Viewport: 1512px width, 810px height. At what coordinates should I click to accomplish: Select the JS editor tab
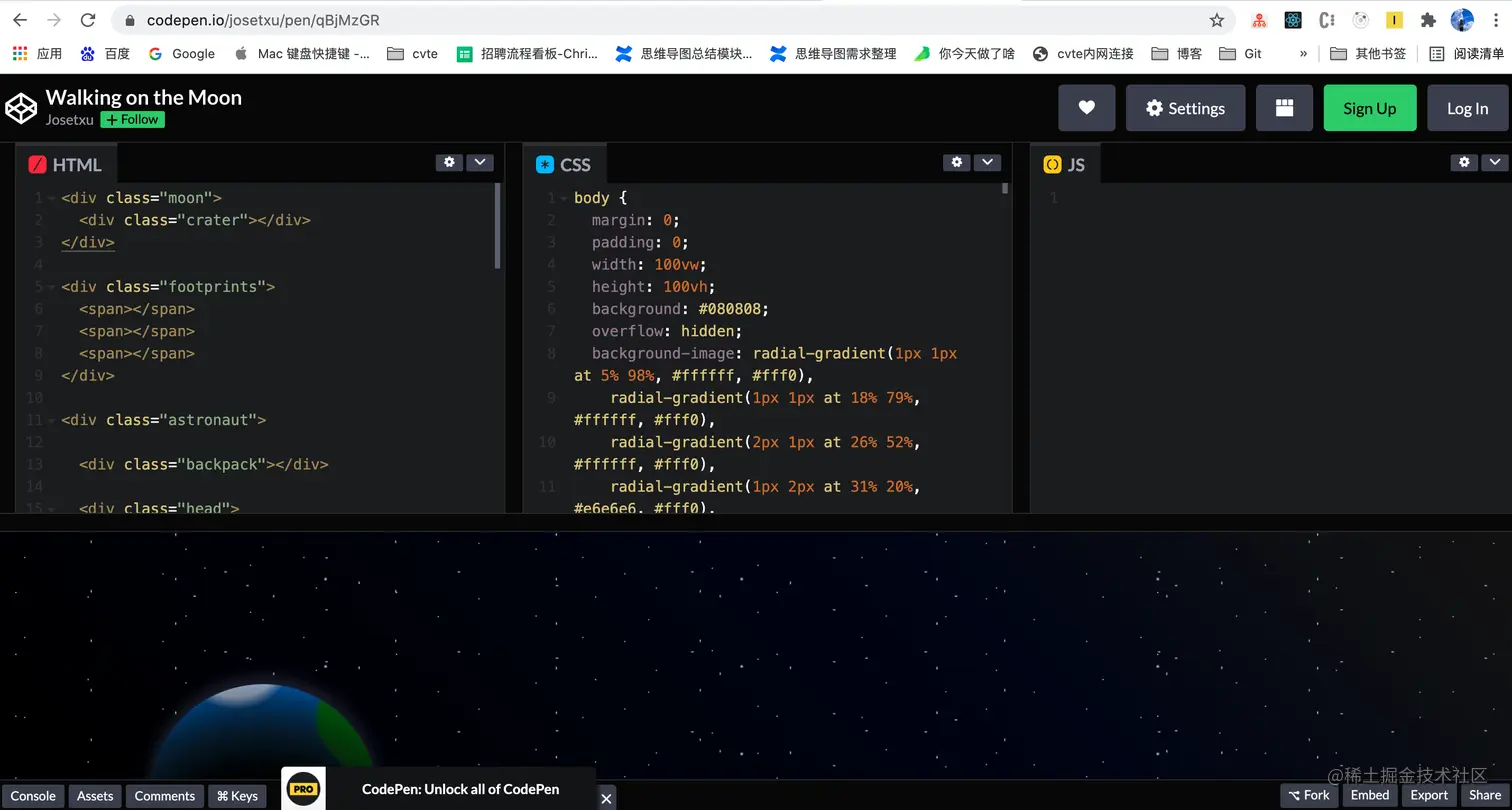(1064, 164)
